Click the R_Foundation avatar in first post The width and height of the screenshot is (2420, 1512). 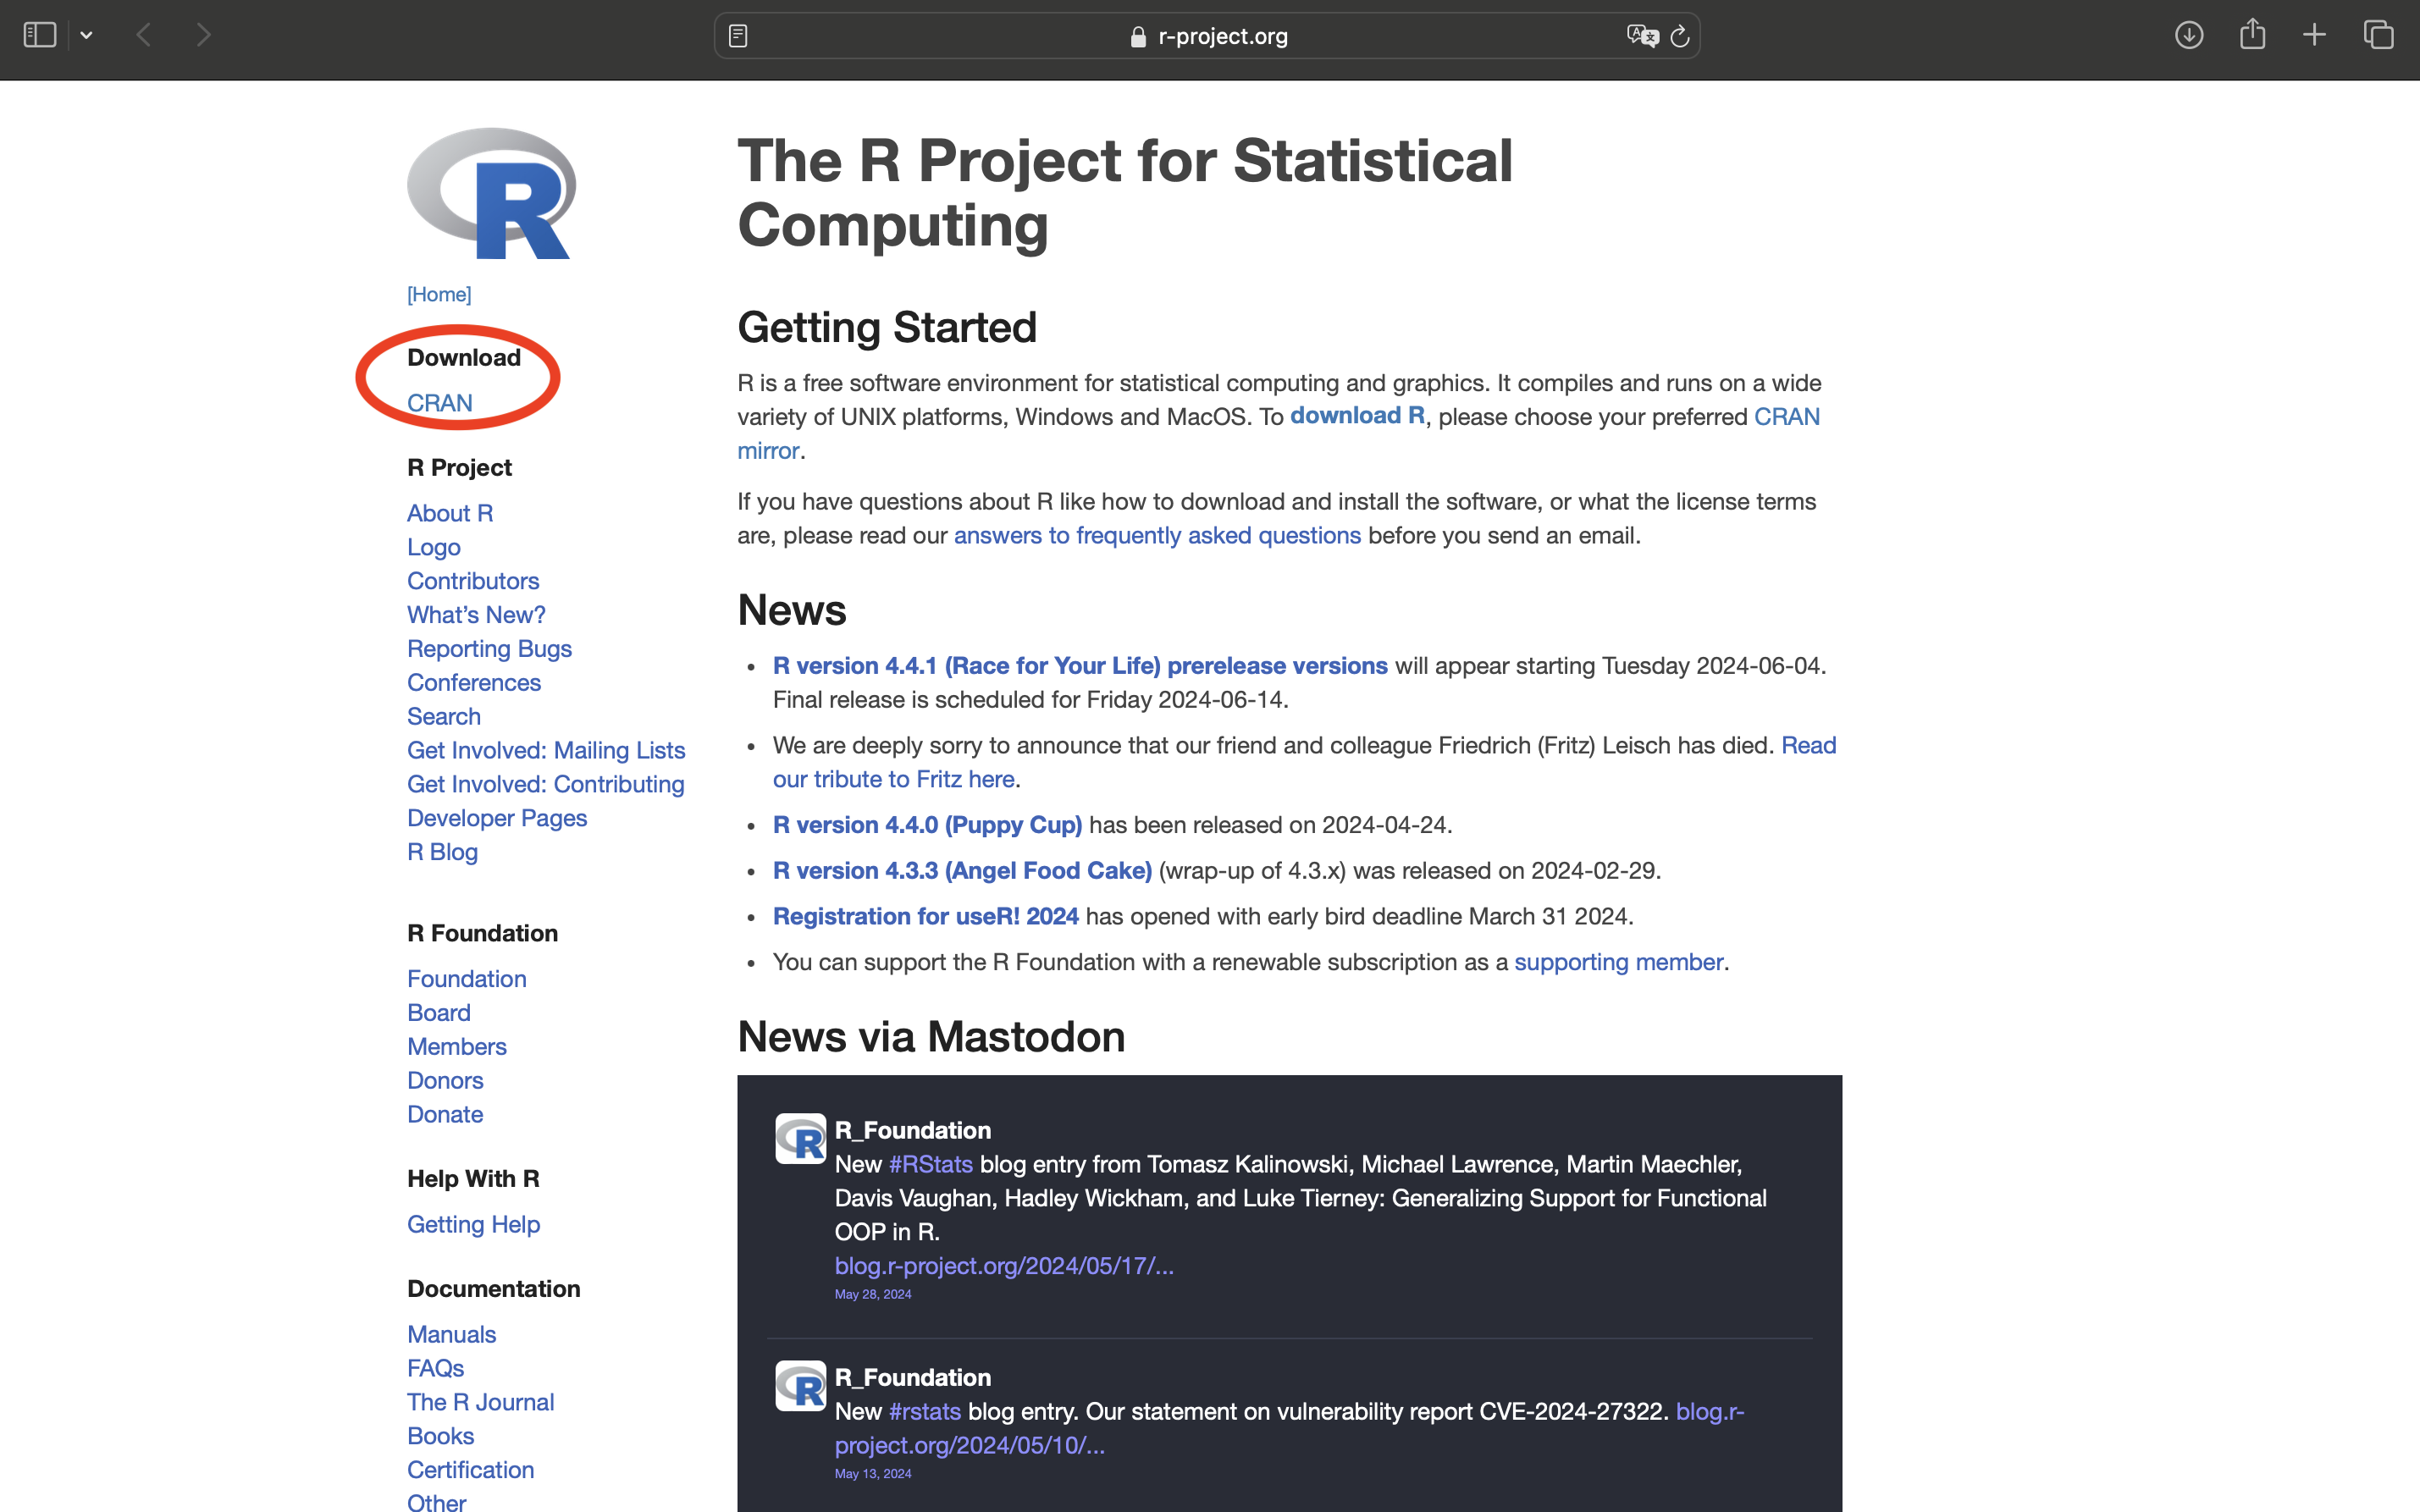[x=800, y=1139]
